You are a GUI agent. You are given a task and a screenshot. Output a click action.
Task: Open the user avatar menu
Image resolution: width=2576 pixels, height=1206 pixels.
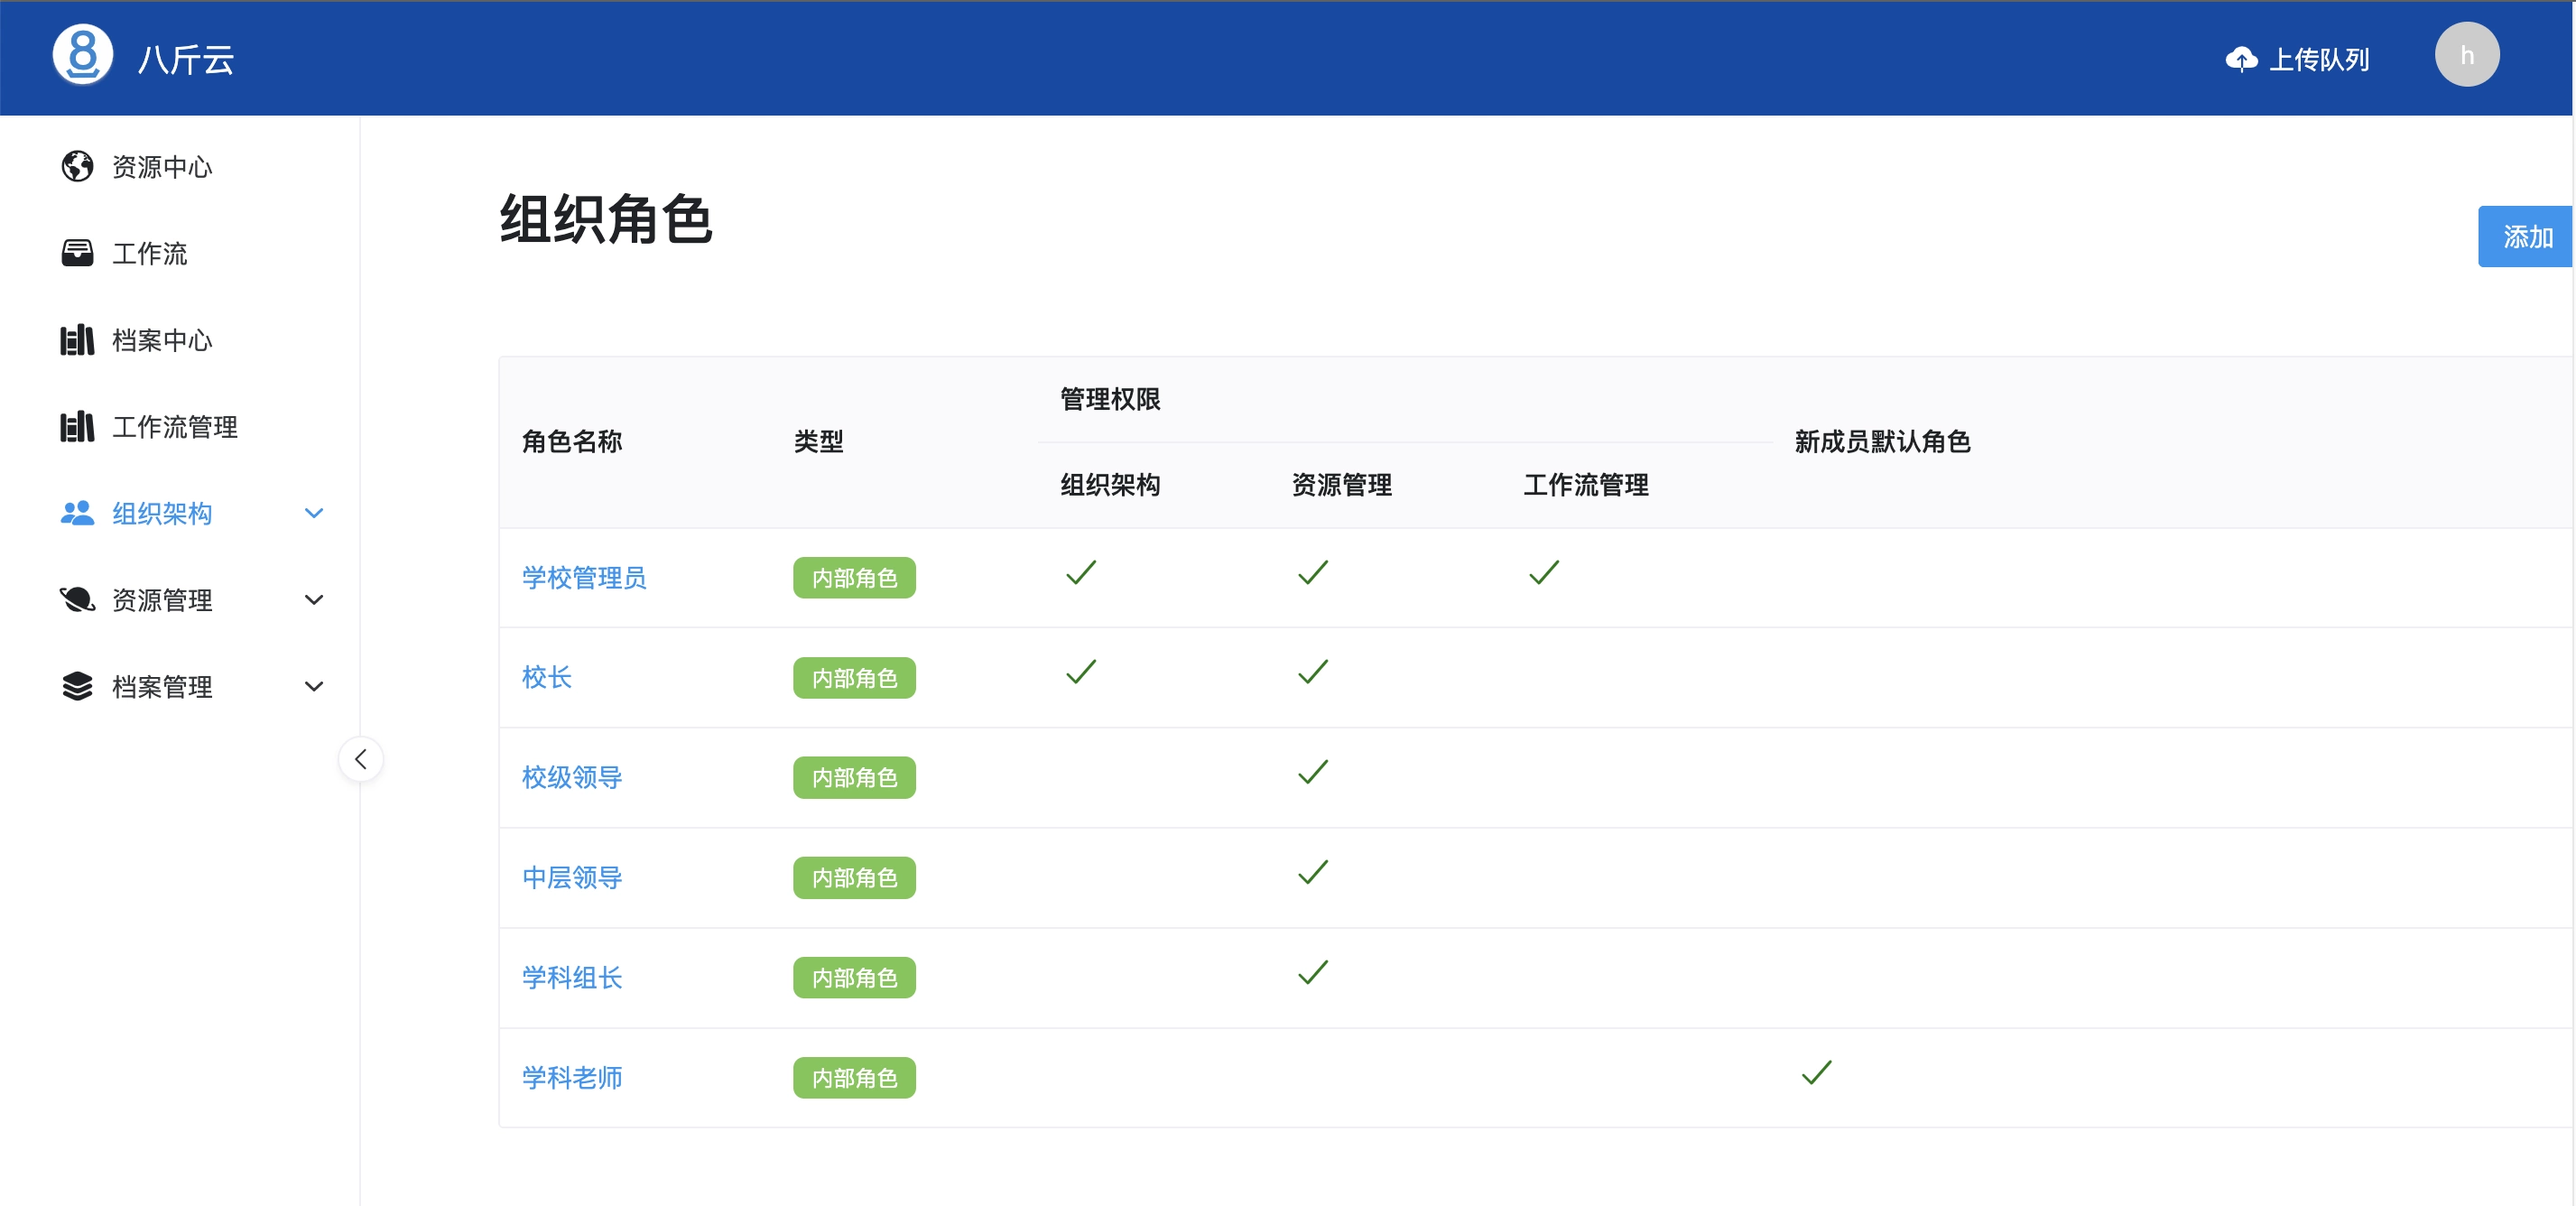click(2466, 56)
